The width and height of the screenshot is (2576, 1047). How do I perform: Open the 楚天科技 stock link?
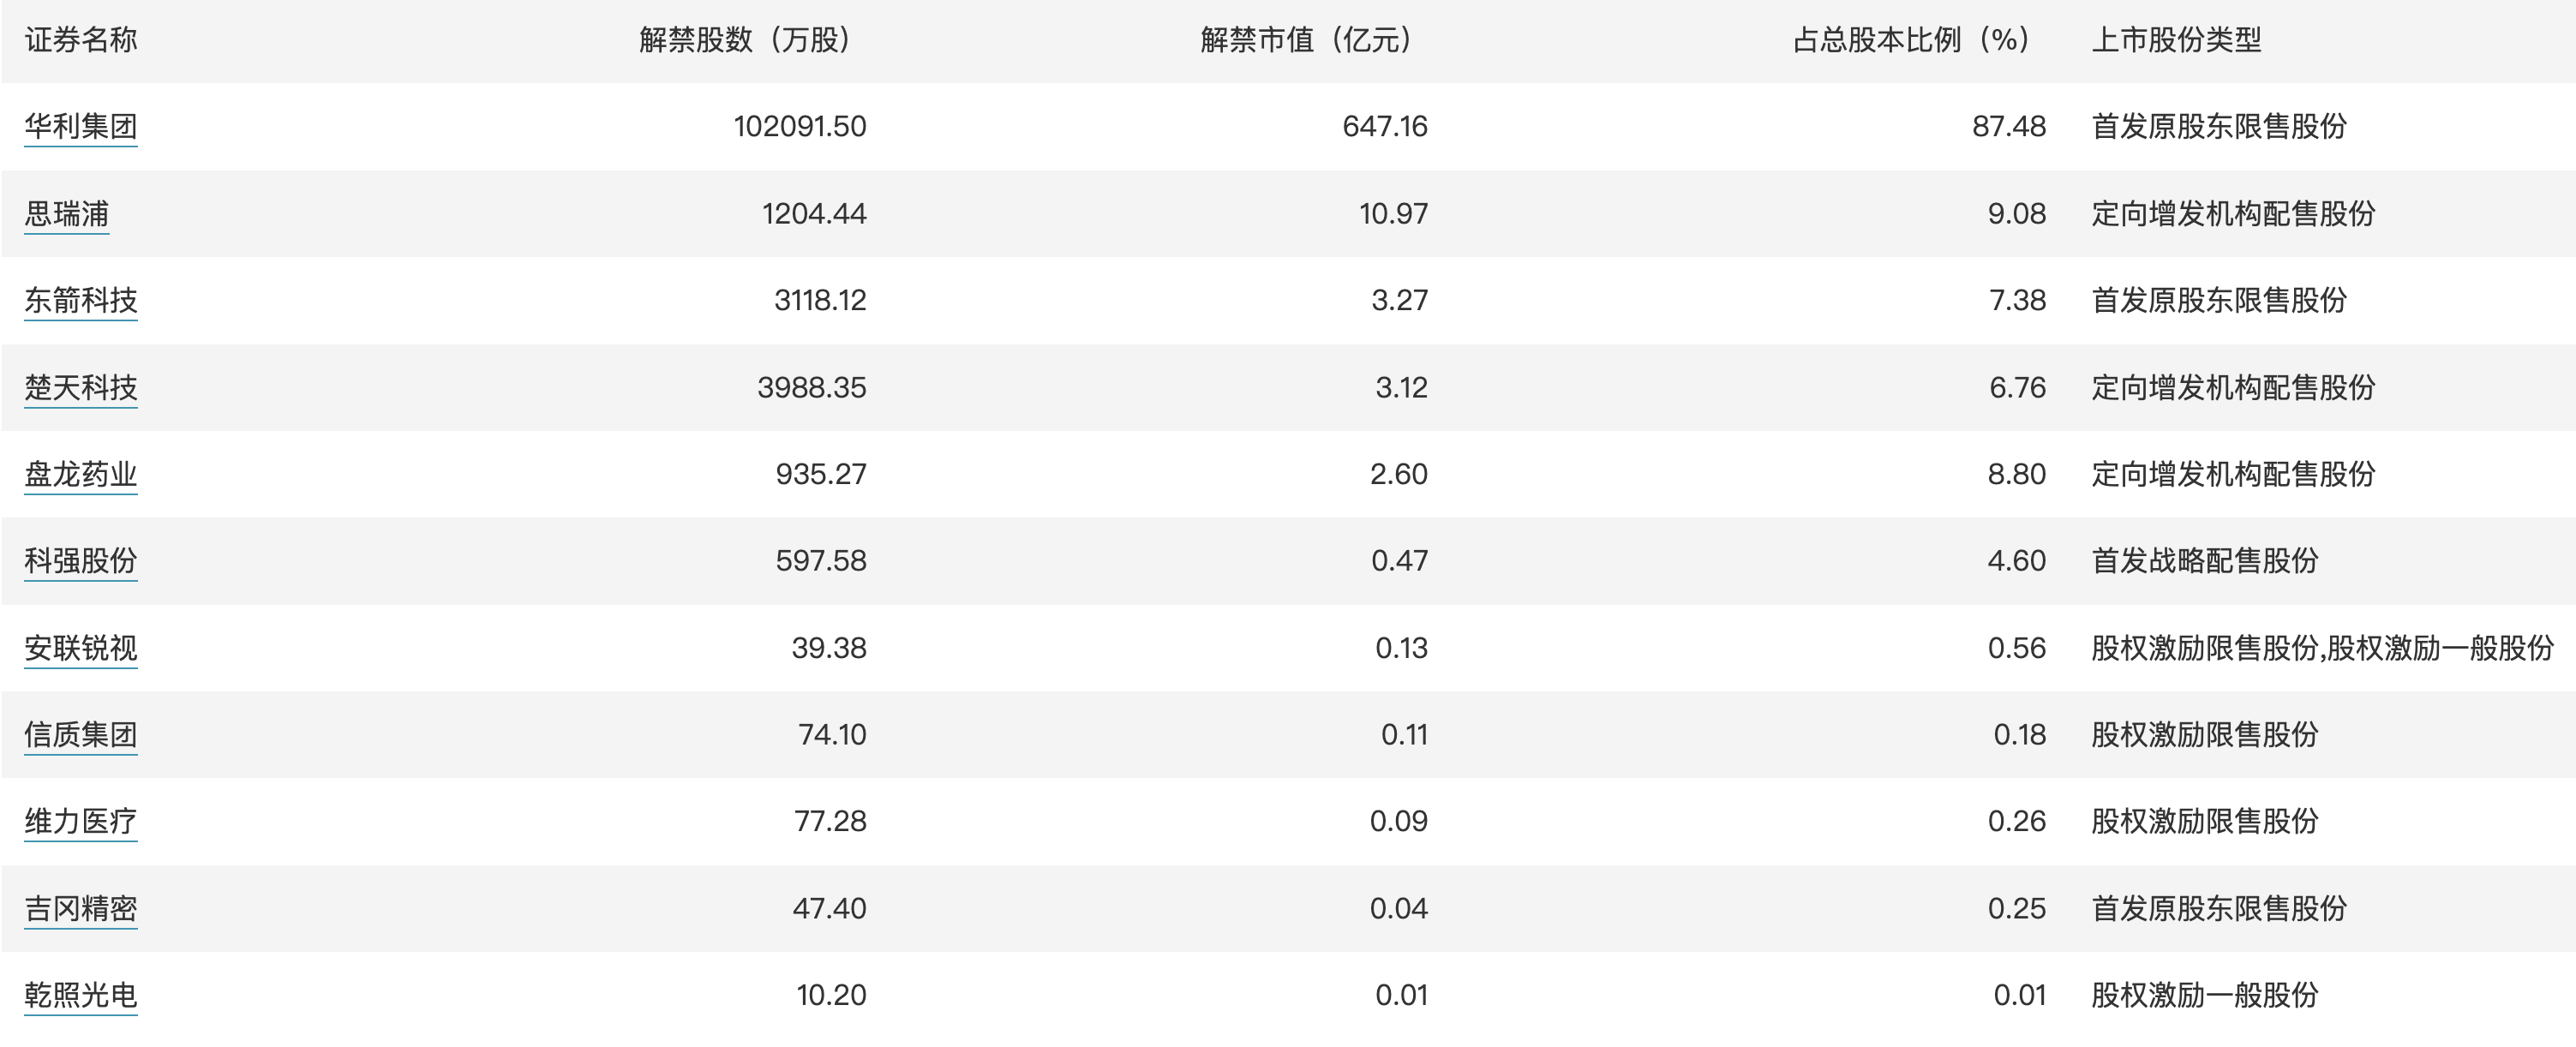(81, 387)
